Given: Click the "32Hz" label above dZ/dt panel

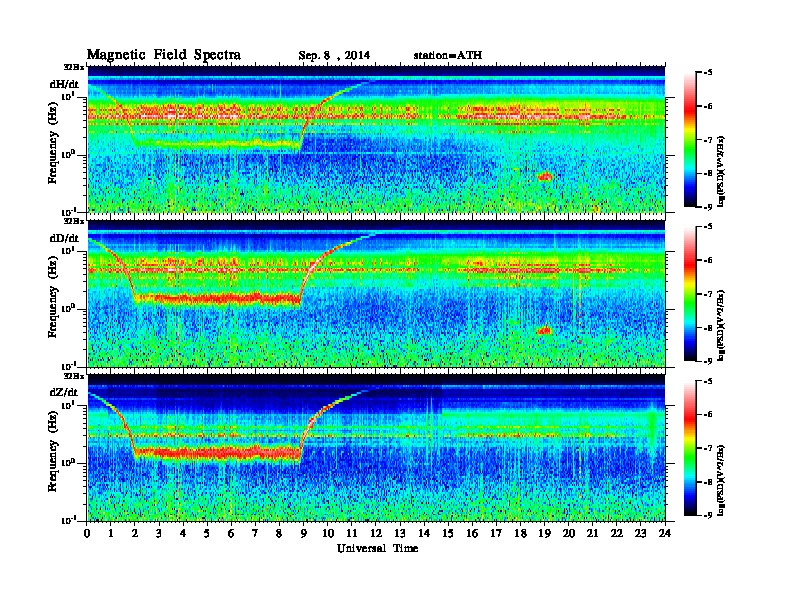Looking at the screenshot, I should pyautogui.click(x=74, y=376).
